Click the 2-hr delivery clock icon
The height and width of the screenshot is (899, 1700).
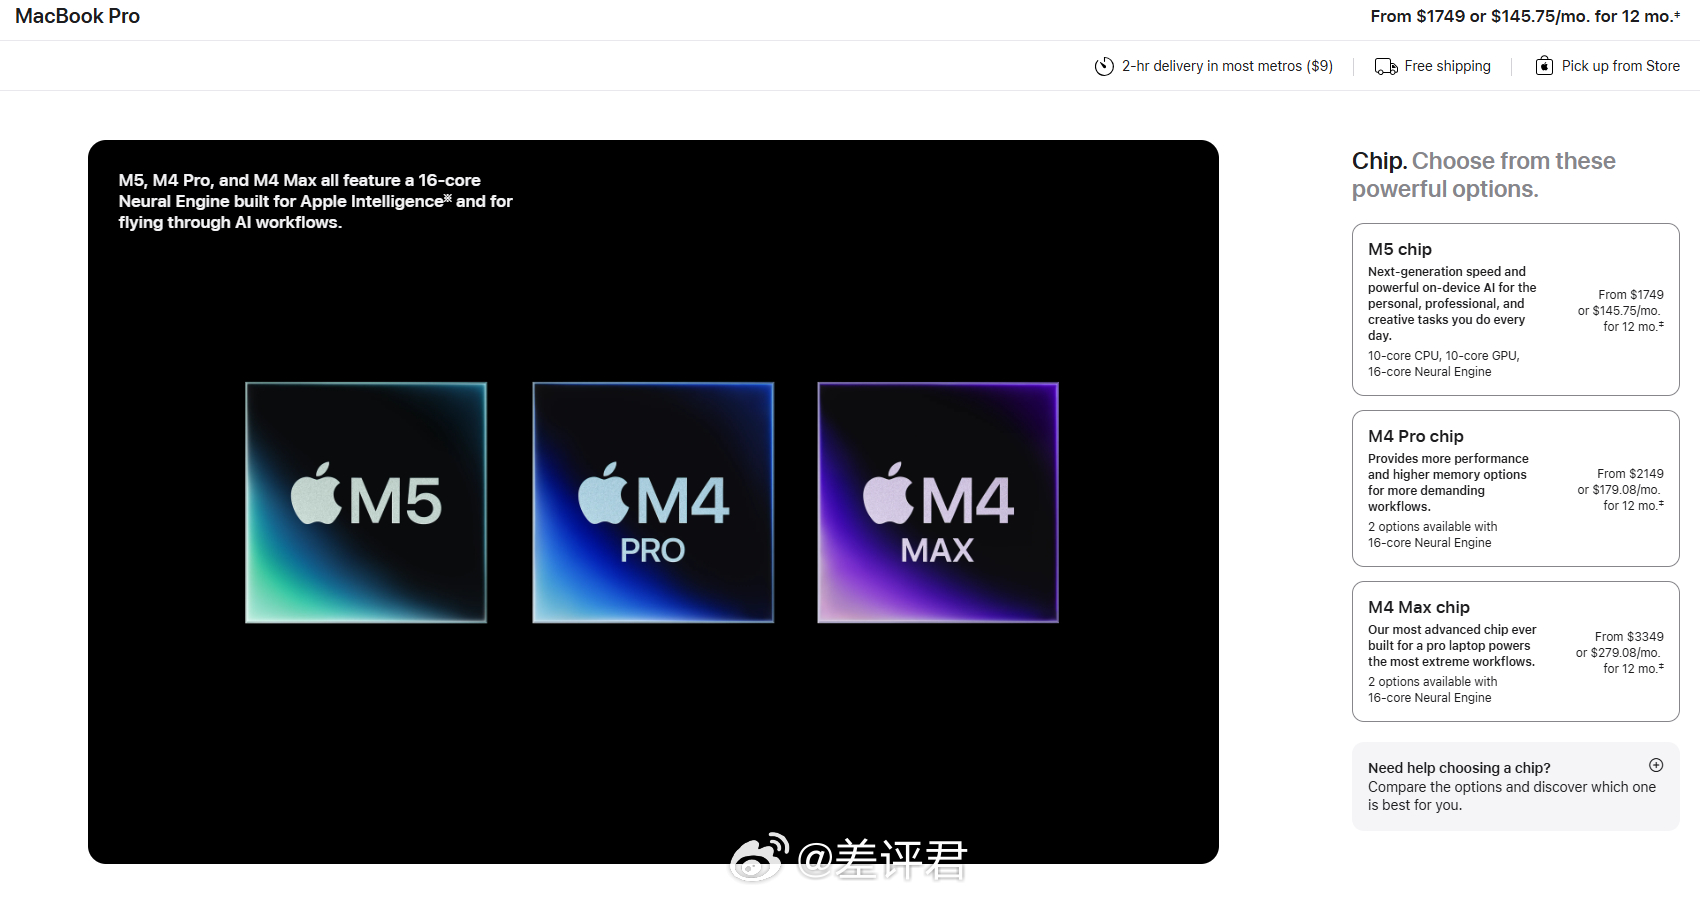click(1104, 66)
